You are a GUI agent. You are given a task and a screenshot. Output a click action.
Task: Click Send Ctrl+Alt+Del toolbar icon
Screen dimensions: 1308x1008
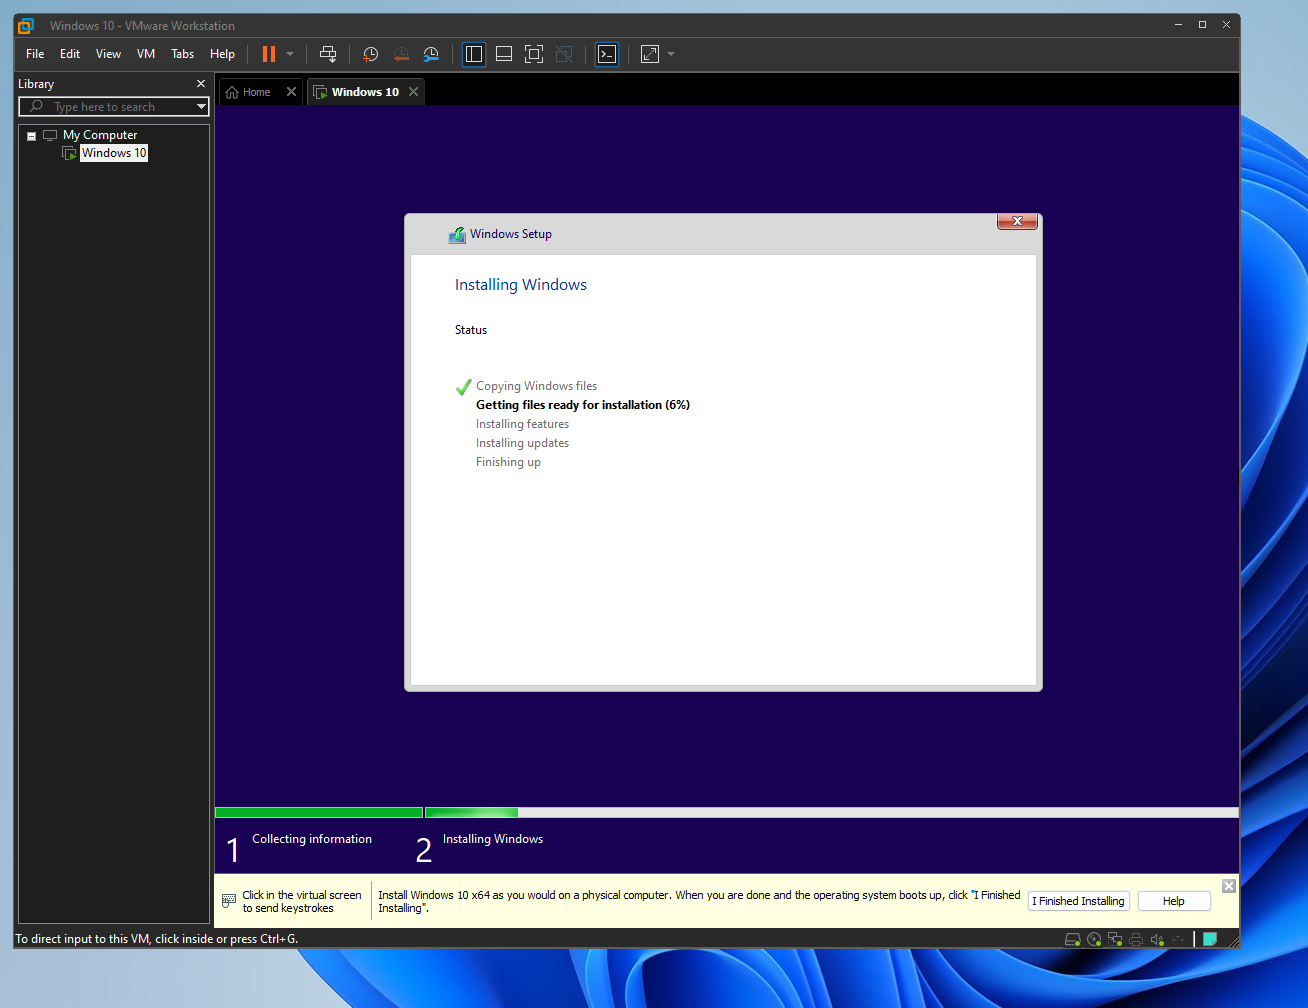click(328, 54)
